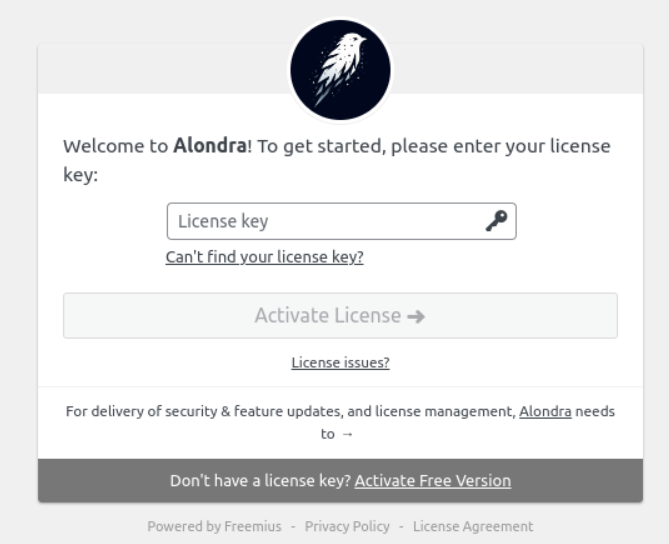The height and width of the screenshot is (544, 669).
Task: Click the arrow icon beside Activate License
Action: 416,317
